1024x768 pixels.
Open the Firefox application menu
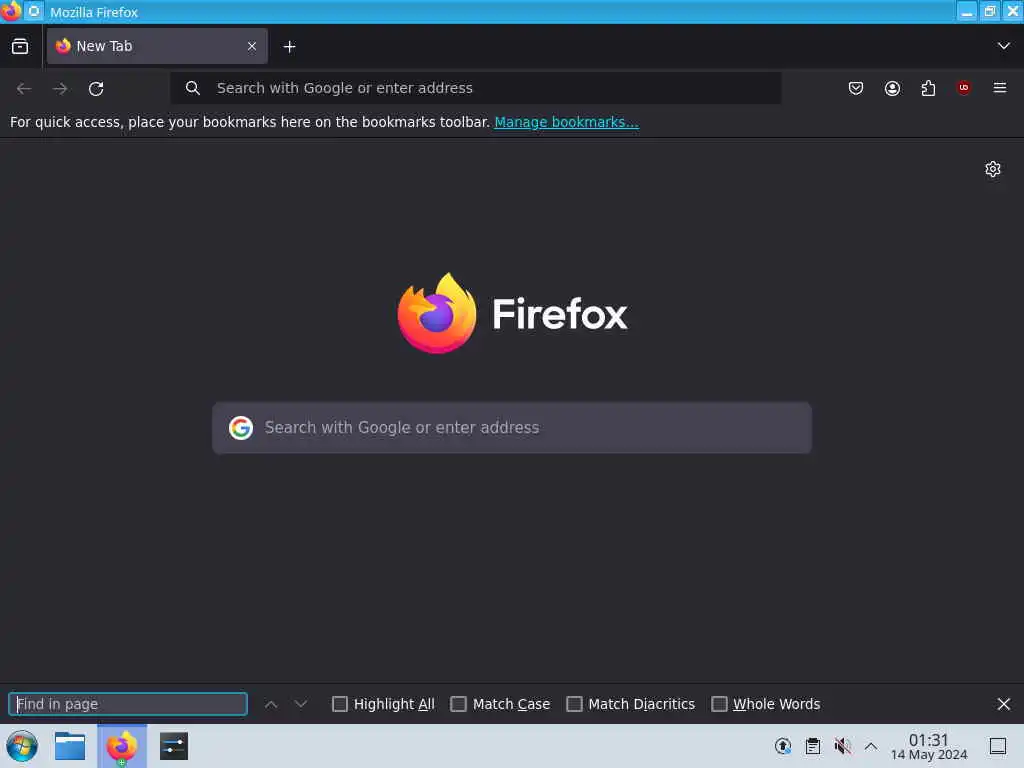pyautogui.click(x=999, y=88)
